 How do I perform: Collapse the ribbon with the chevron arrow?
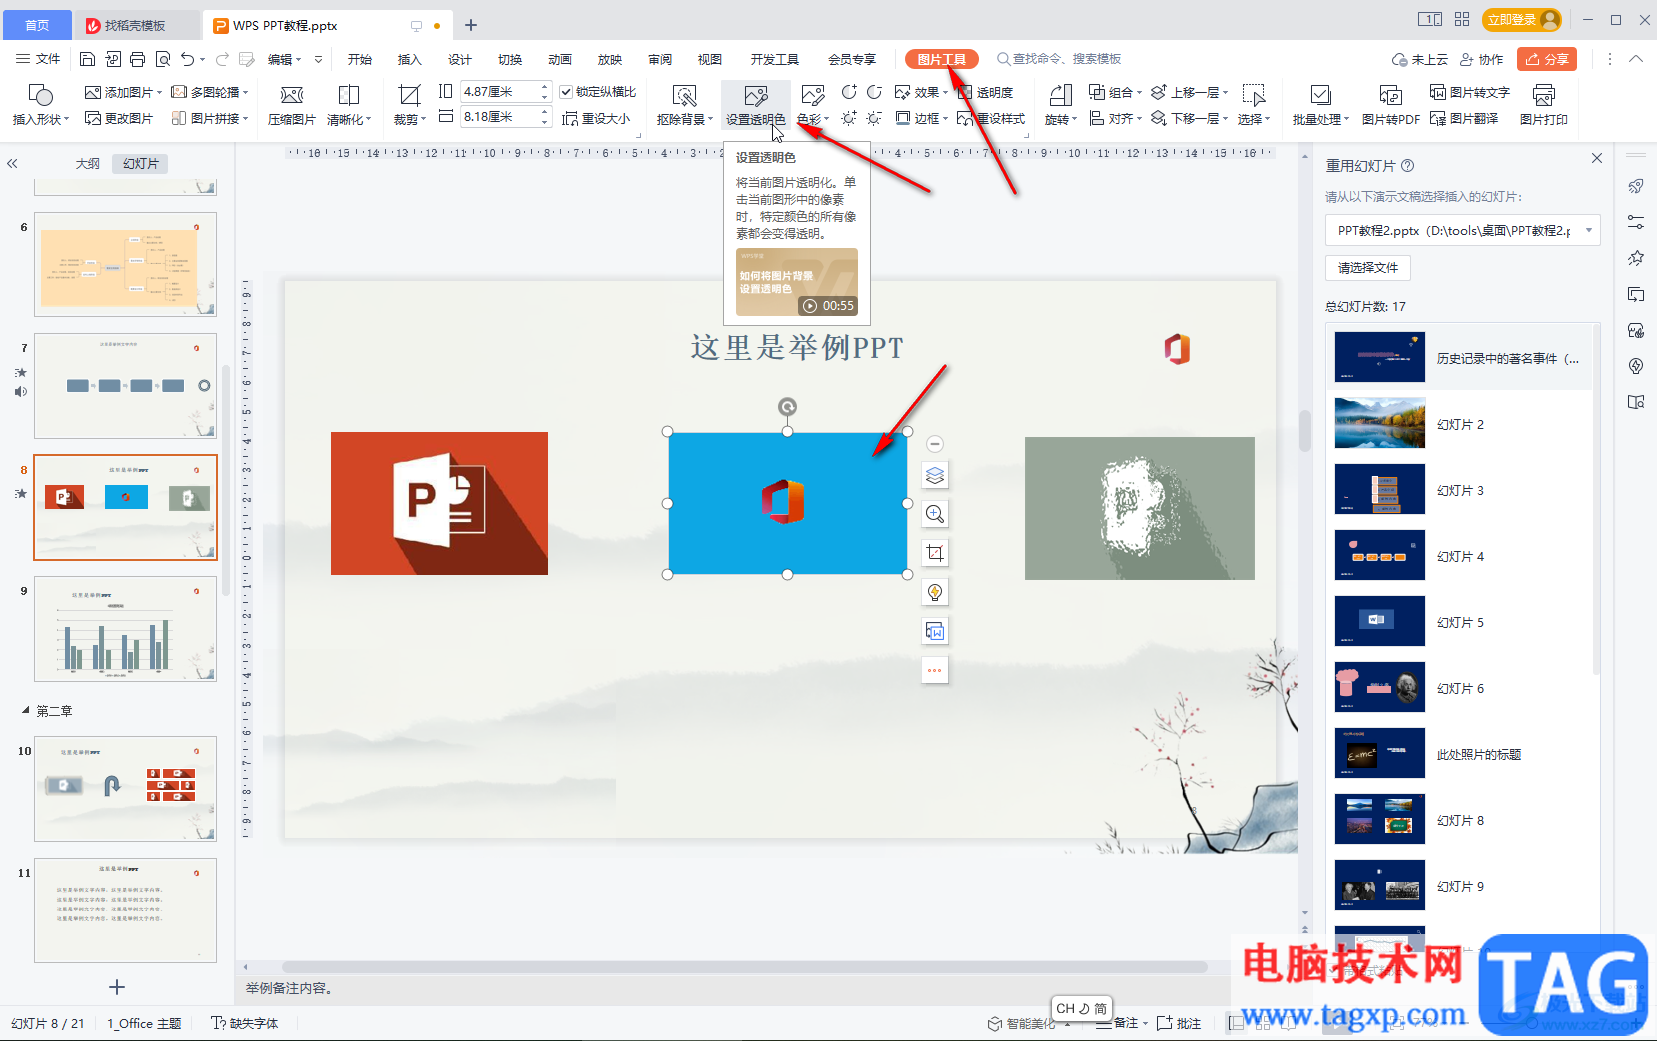(1636, 59)
